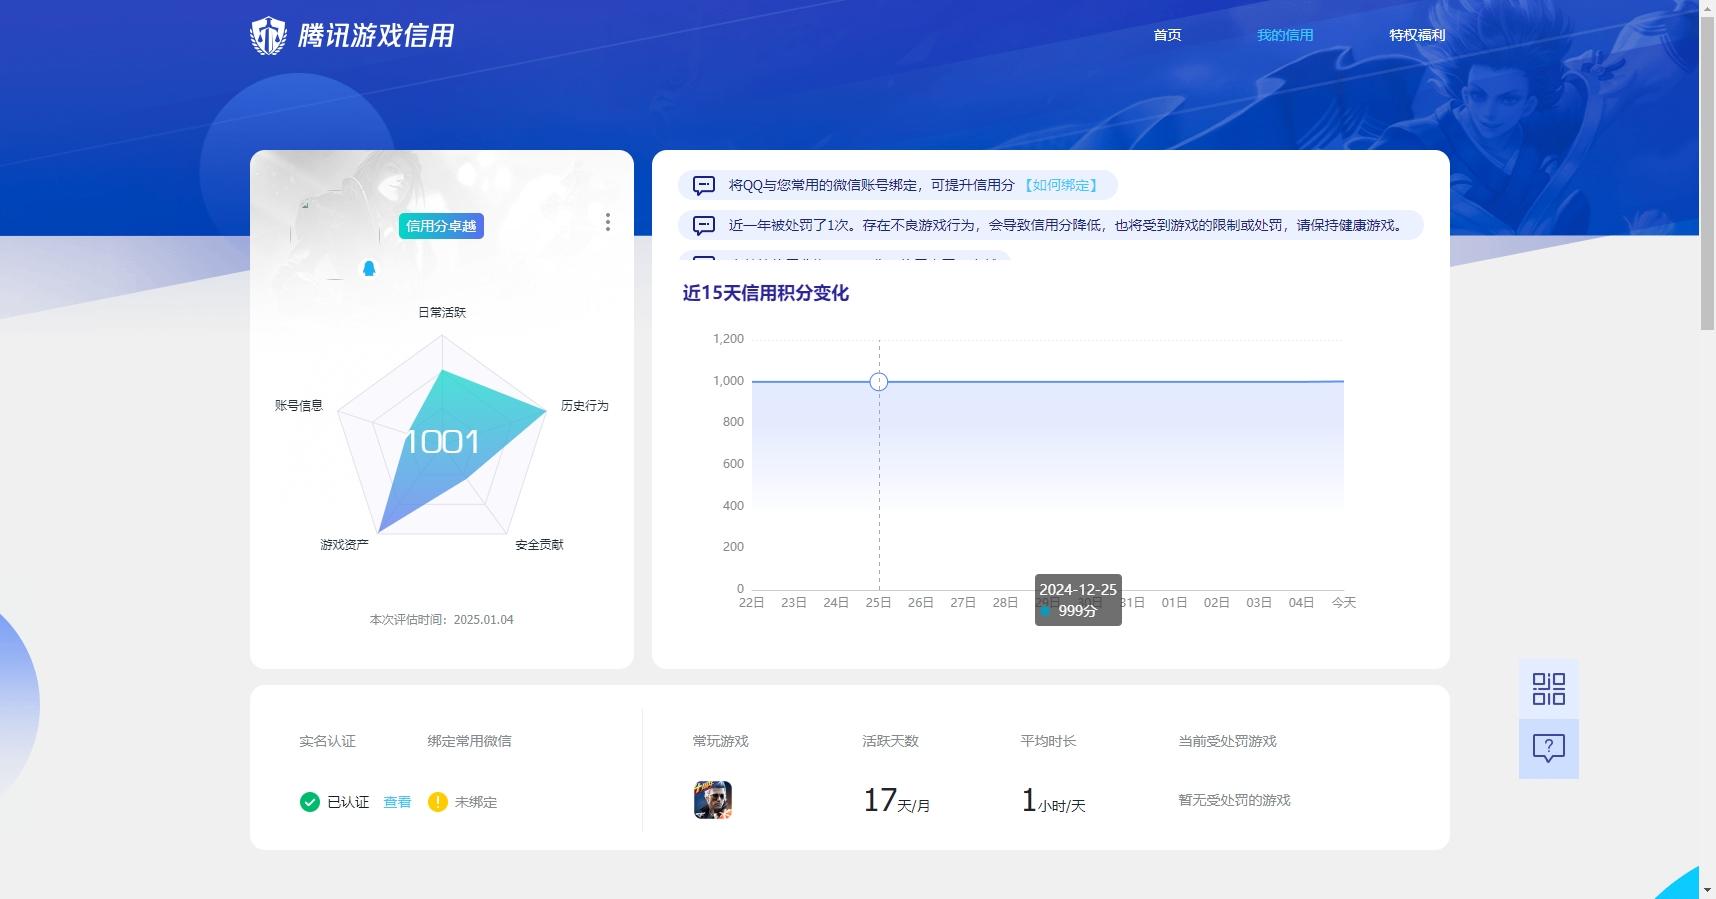The height and width of the screenshot is (899, 1716).
Task: Click the green verified check icon
Action: [x=309, y=802]
